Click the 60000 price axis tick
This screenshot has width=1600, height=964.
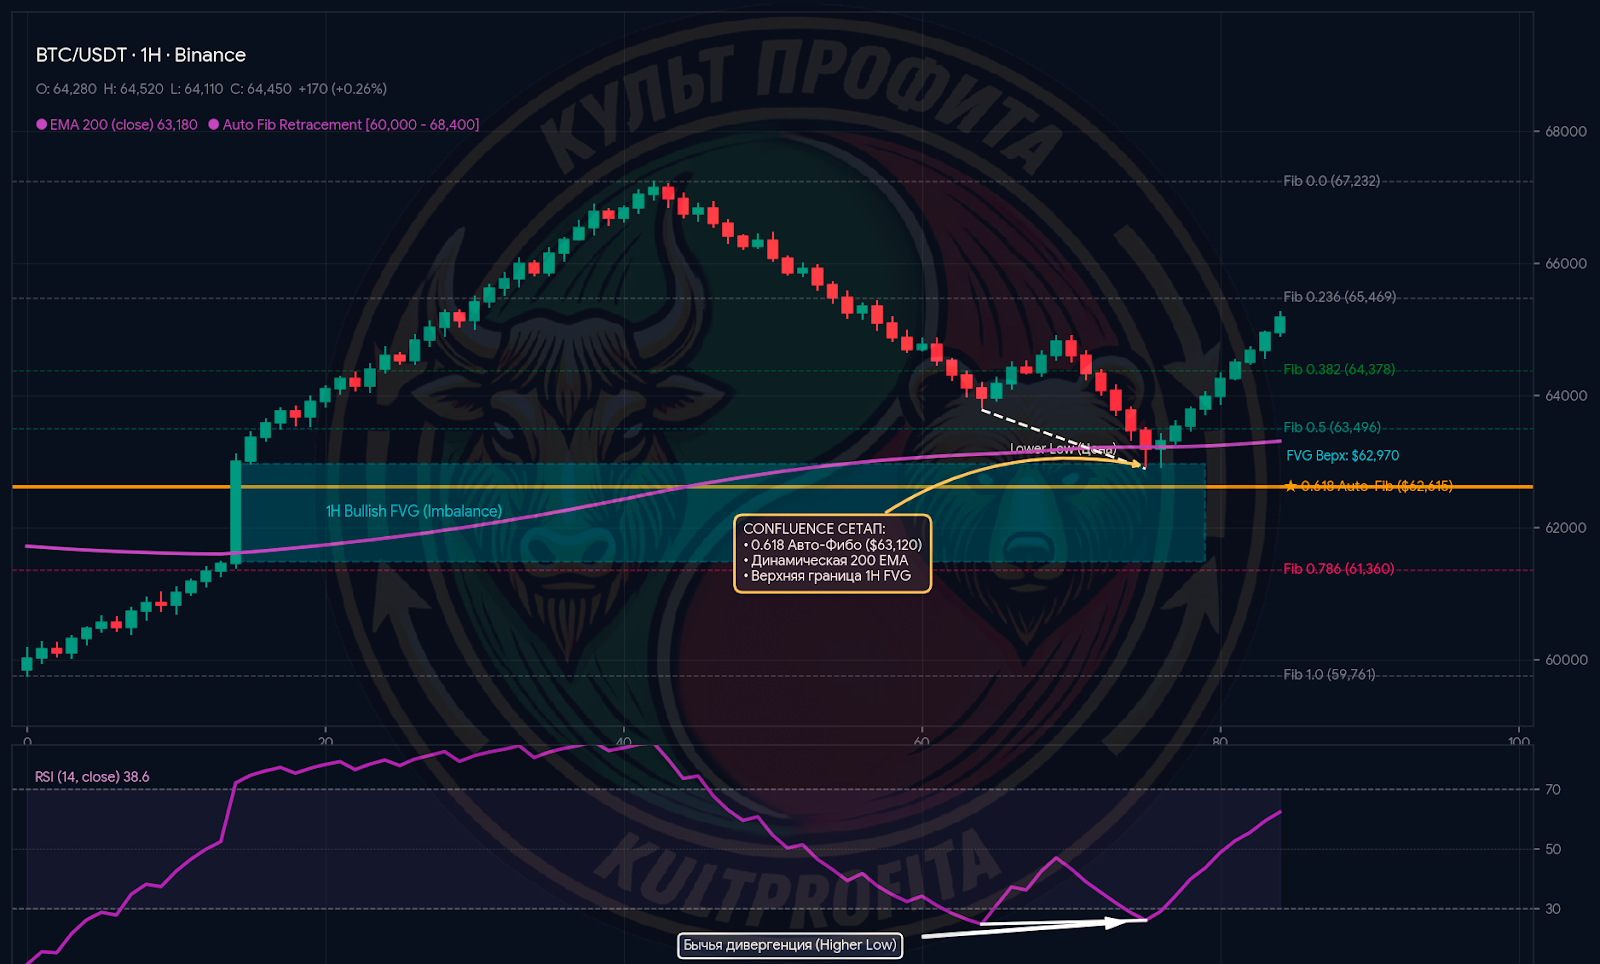pyautogui.click(x=1566, y=660)
